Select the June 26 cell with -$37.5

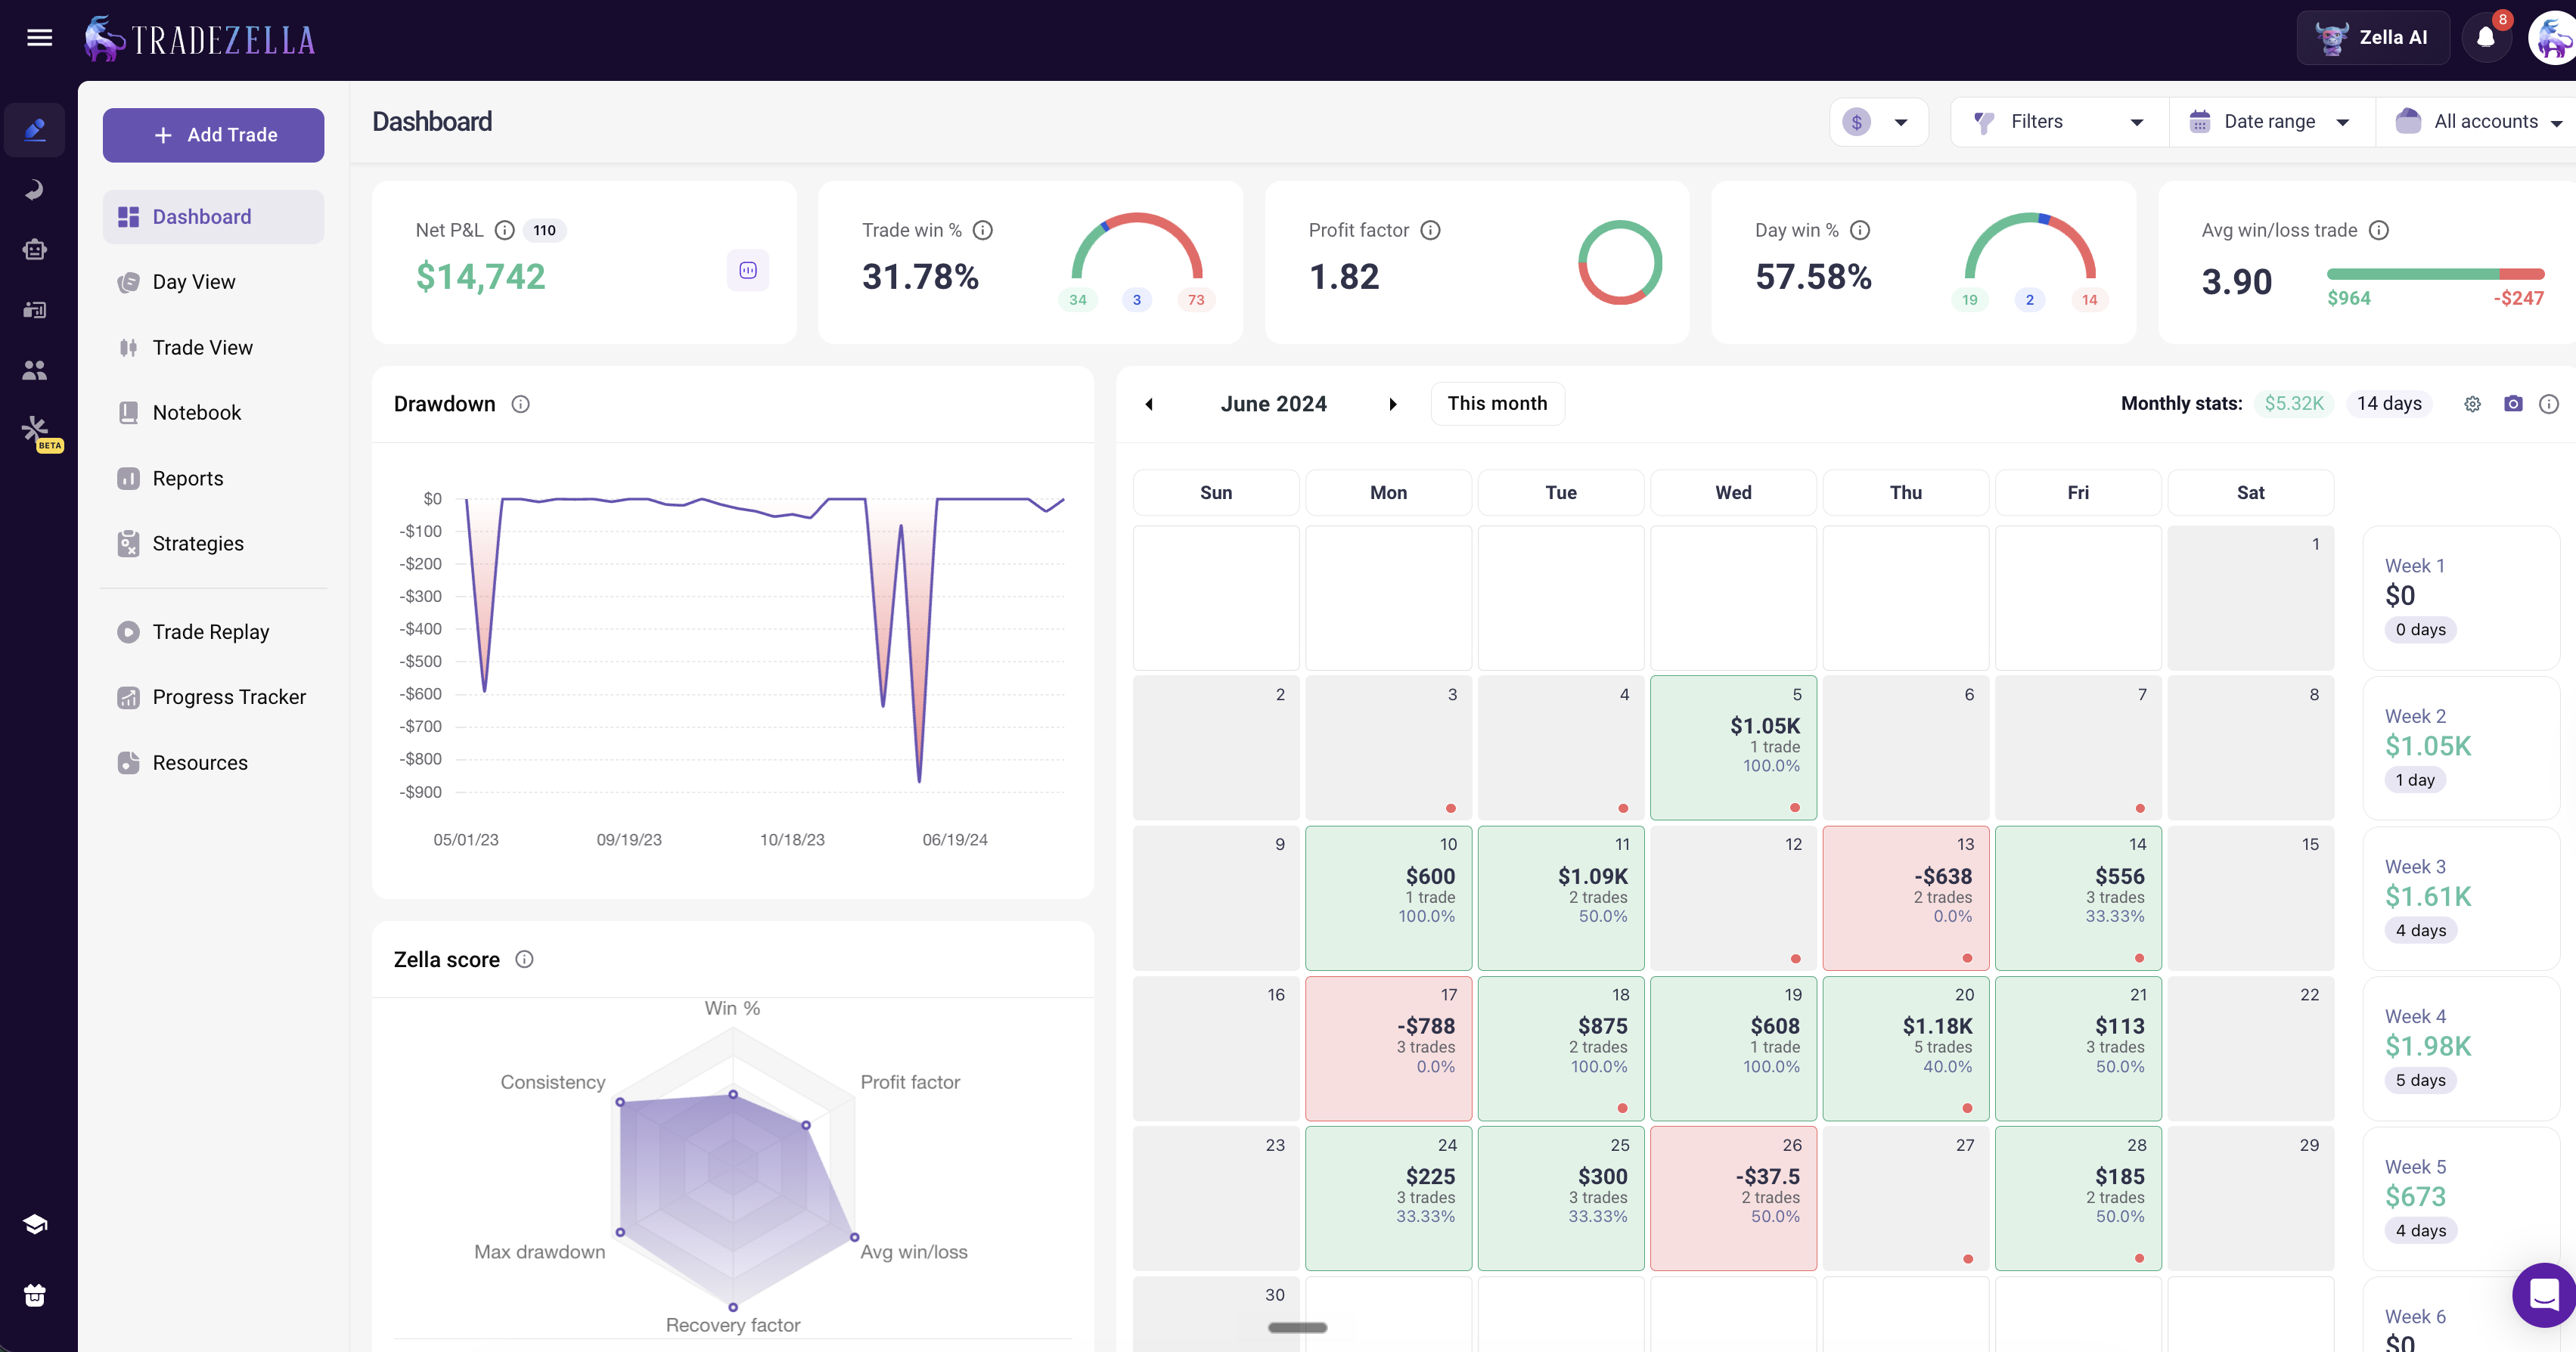(1733, 1198)
